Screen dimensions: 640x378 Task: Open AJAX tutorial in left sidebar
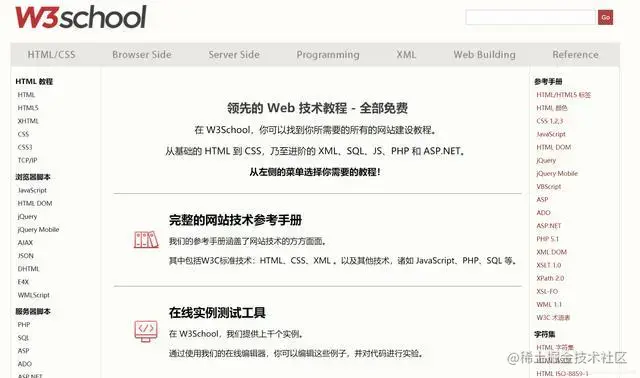[25, 242]
